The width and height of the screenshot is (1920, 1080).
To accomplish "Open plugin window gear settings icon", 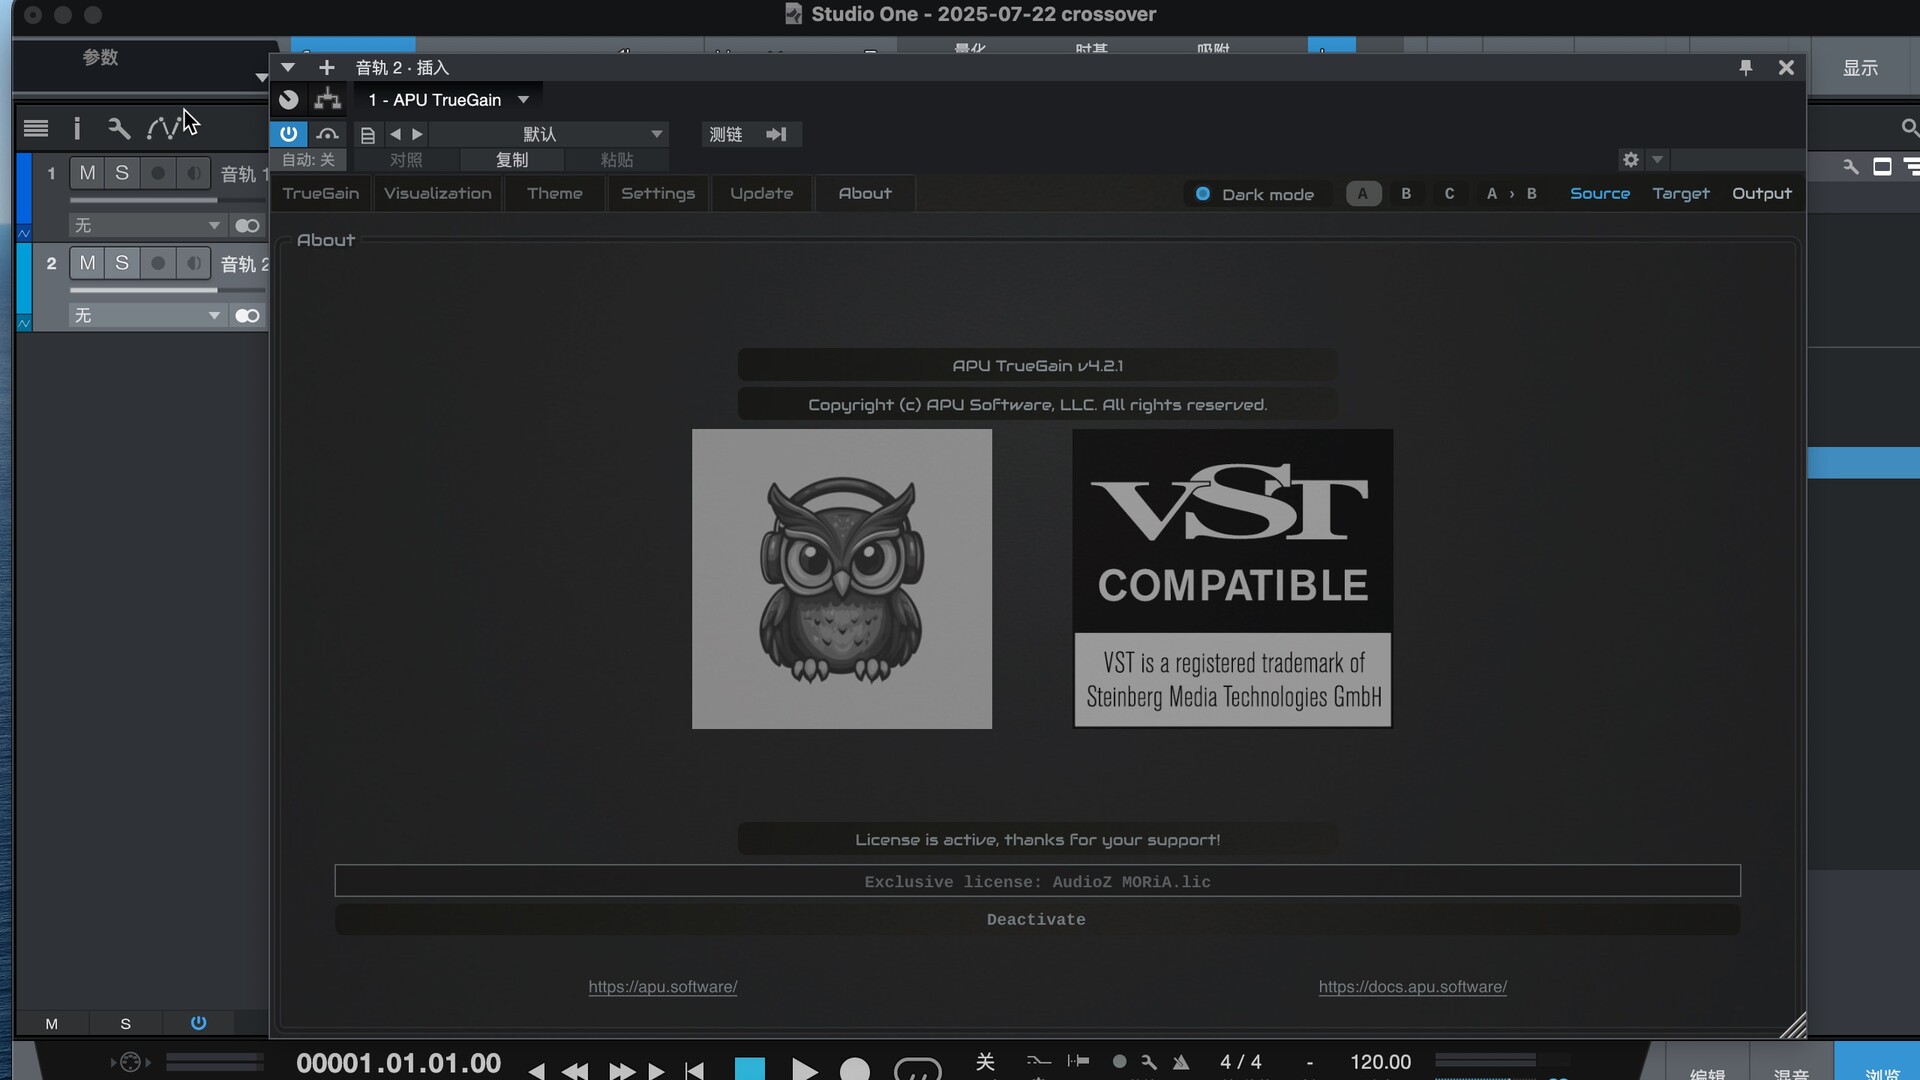I will pos(1631,160).
